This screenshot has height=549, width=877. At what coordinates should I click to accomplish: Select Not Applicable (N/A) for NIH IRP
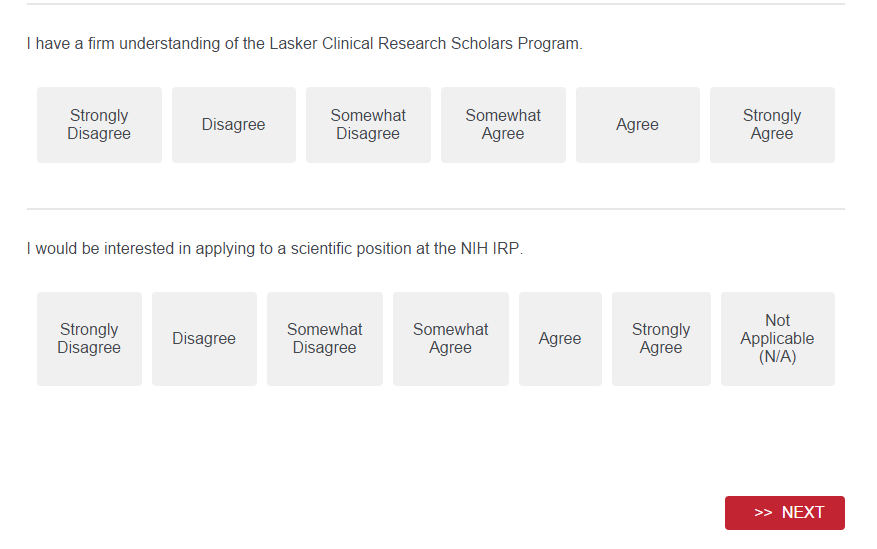pyautogui.click(x=777, y=339)
